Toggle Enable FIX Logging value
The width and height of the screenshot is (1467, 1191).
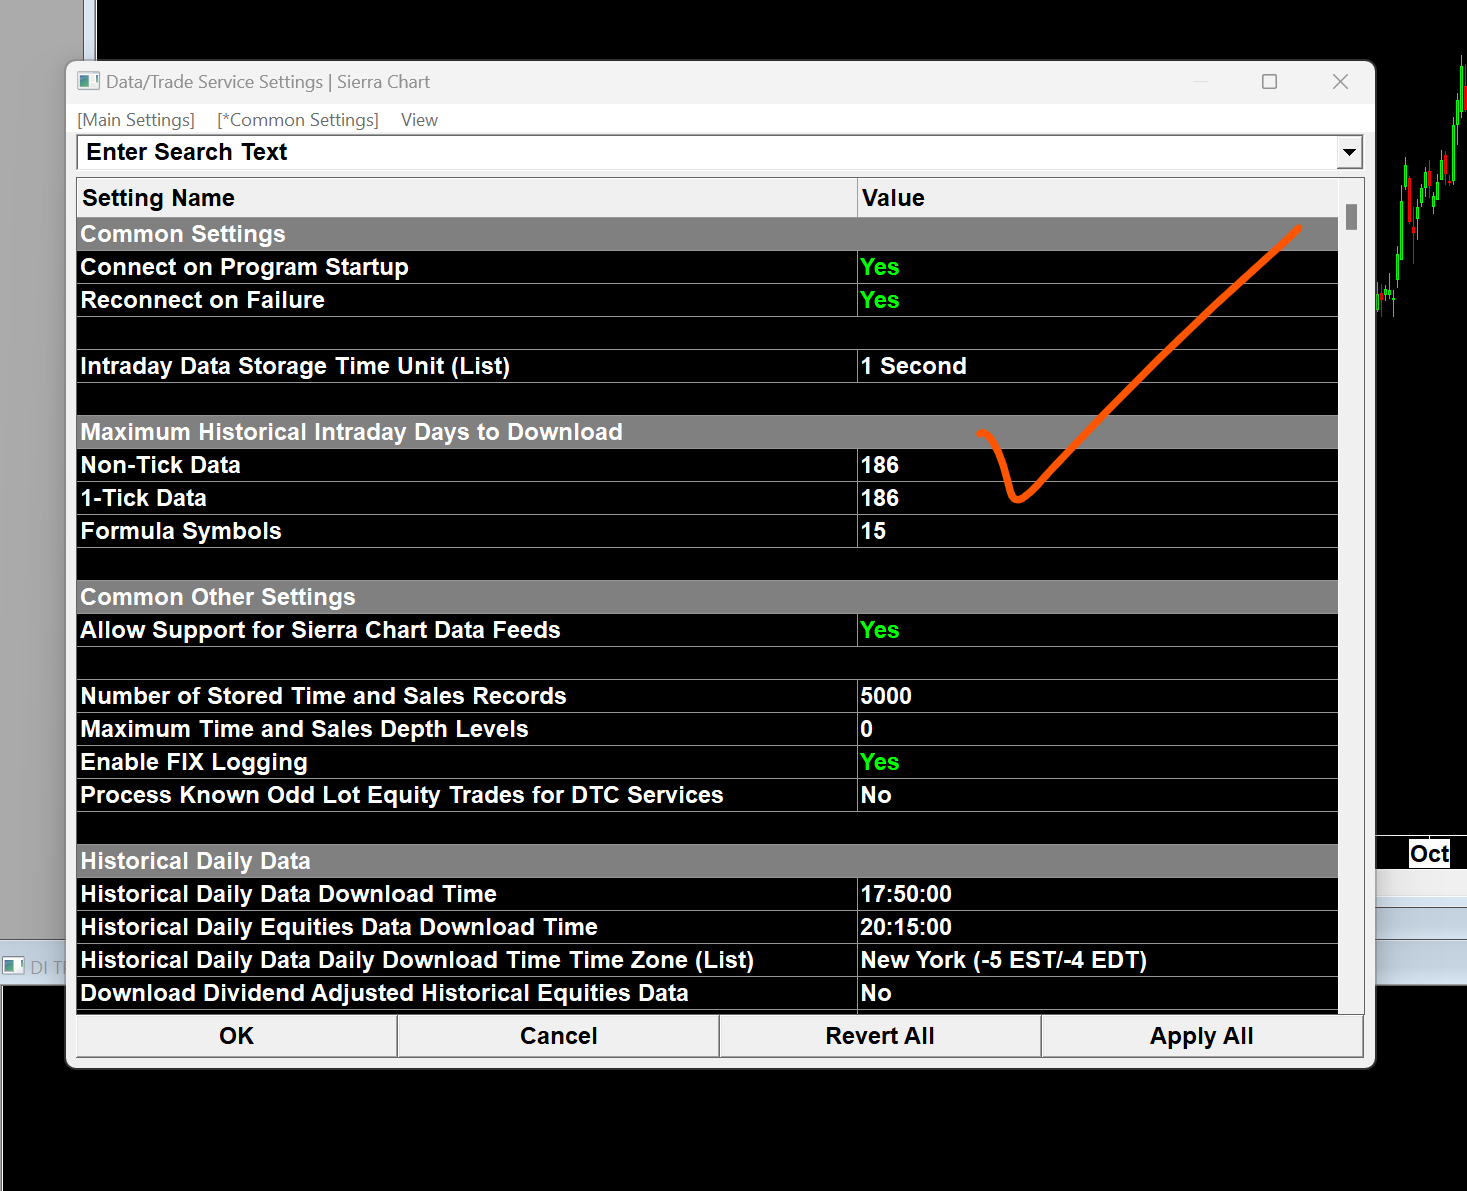pos(1097,762)
